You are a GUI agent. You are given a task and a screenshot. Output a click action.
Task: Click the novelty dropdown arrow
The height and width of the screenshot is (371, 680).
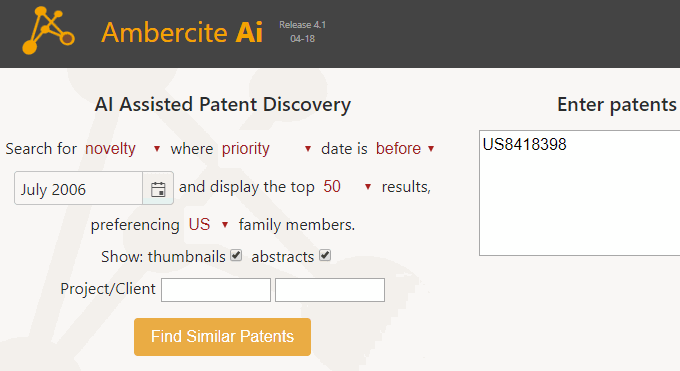point(157,149)
